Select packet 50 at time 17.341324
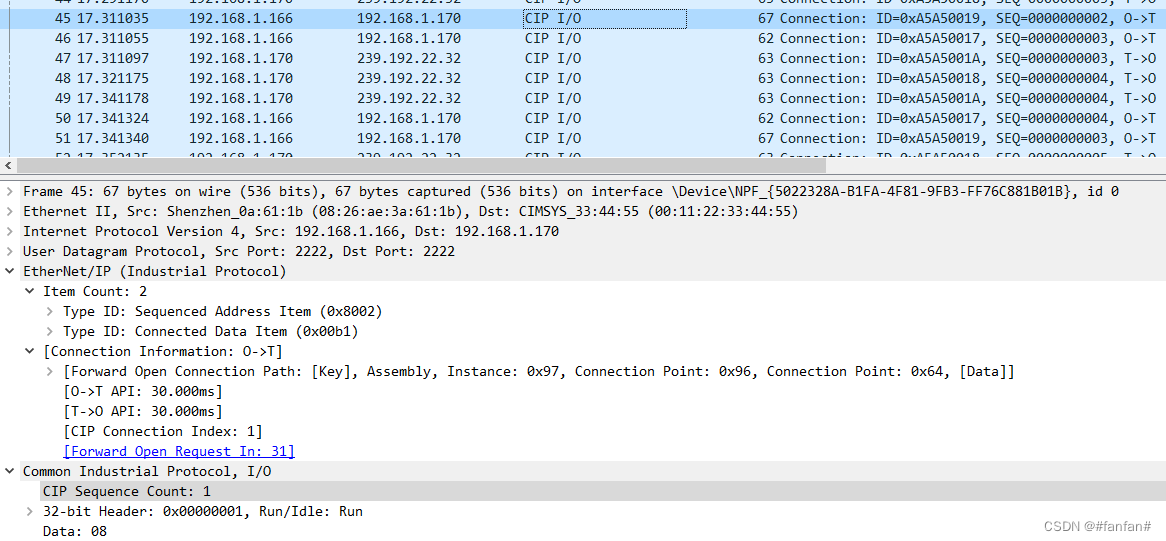The height and width of the screenshot is (541, 1166). coord(583,118)
